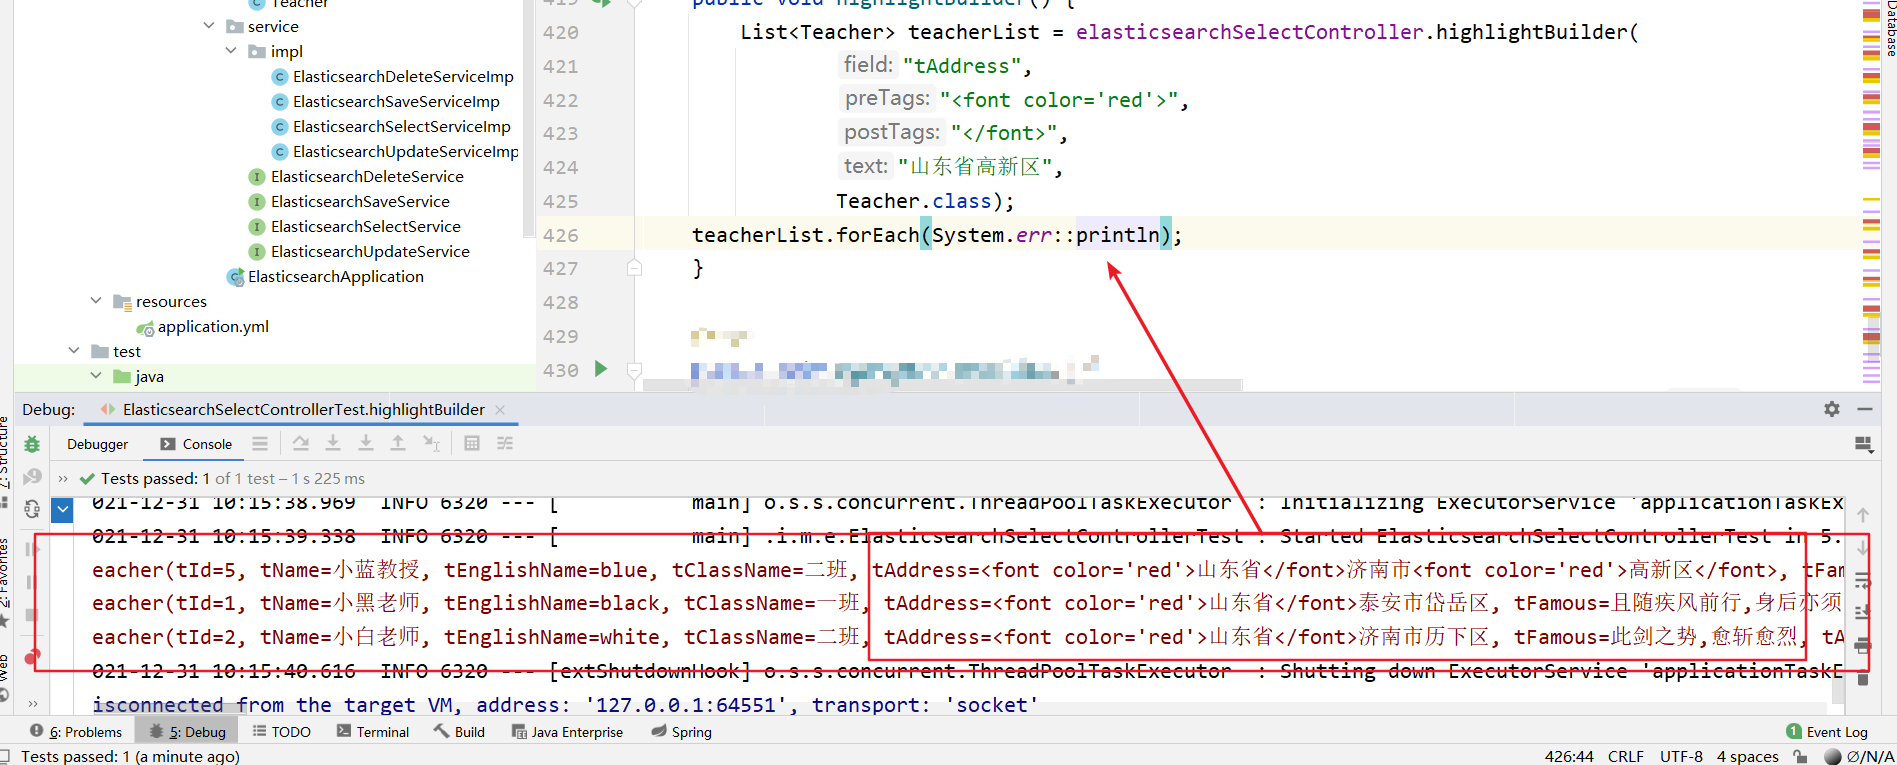Click the Stop debug square icon
The image size is (1897, 765).
[x=32, y=615]
